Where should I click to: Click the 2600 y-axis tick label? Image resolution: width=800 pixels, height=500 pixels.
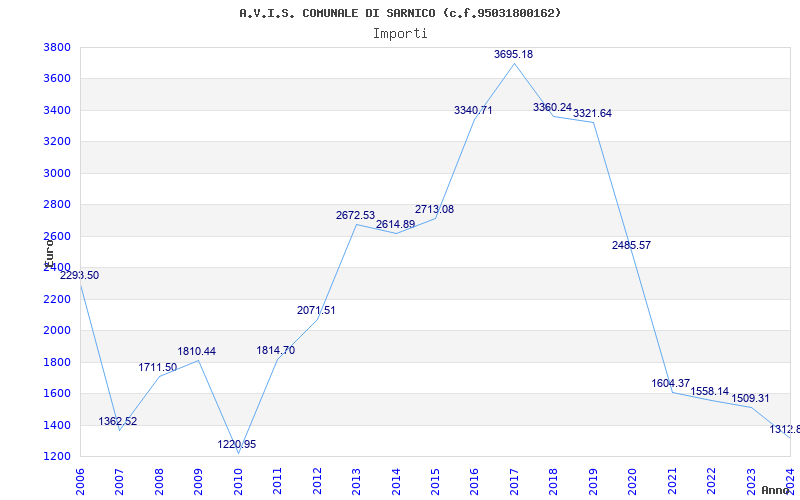[x=57, y=236]
